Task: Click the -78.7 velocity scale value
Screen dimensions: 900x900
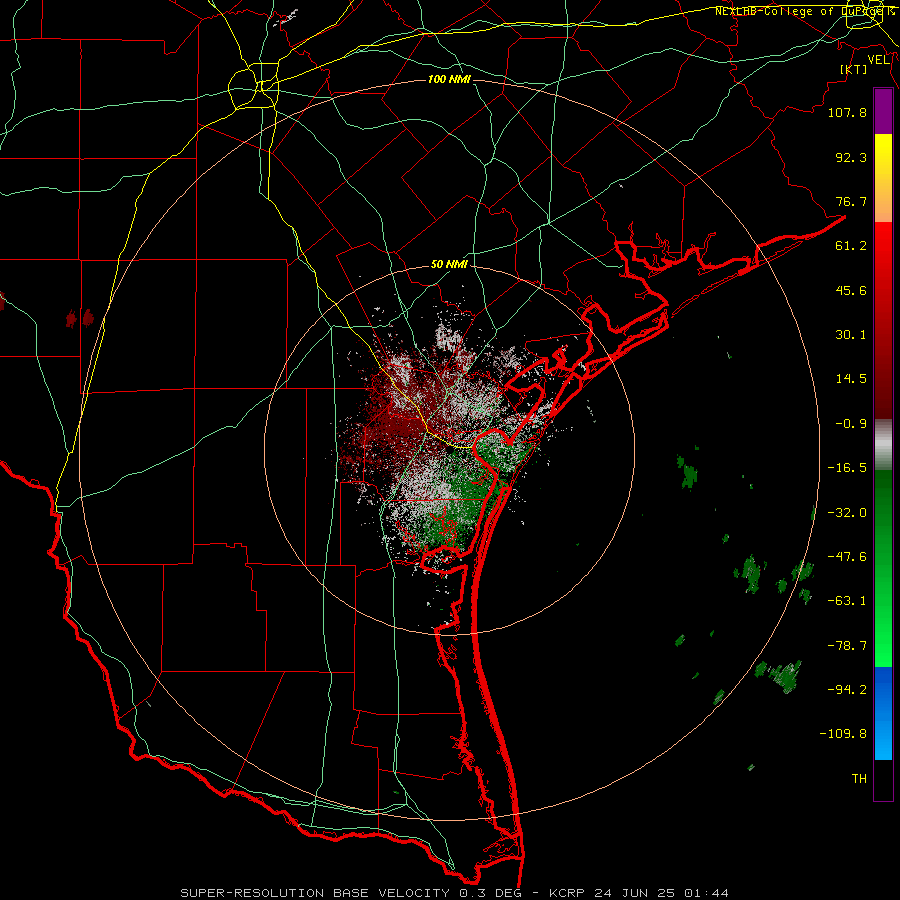Action: click(x=847, y=646)
